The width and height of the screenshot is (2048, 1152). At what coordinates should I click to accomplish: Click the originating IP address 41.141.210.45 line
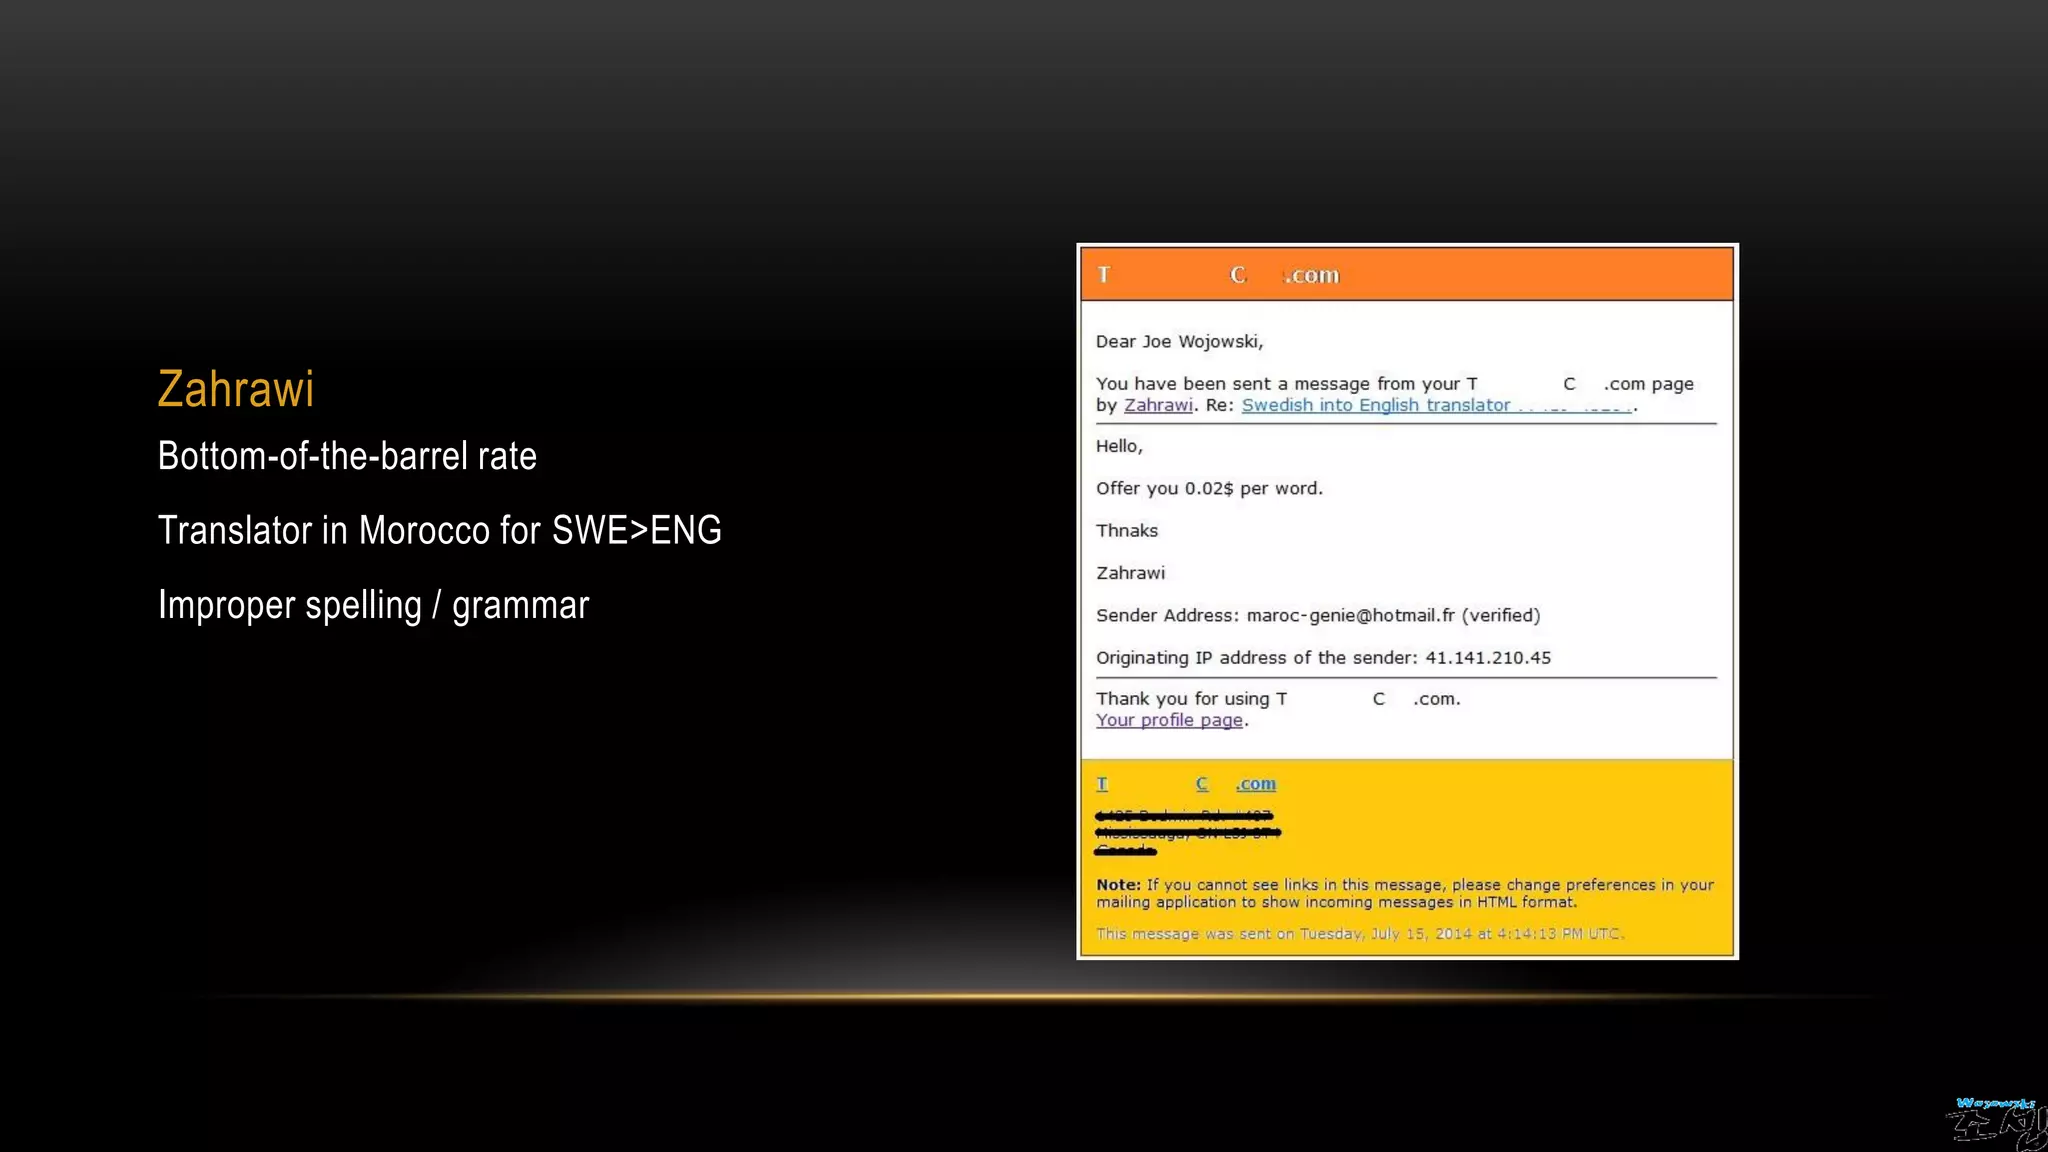coord(1323,658)
